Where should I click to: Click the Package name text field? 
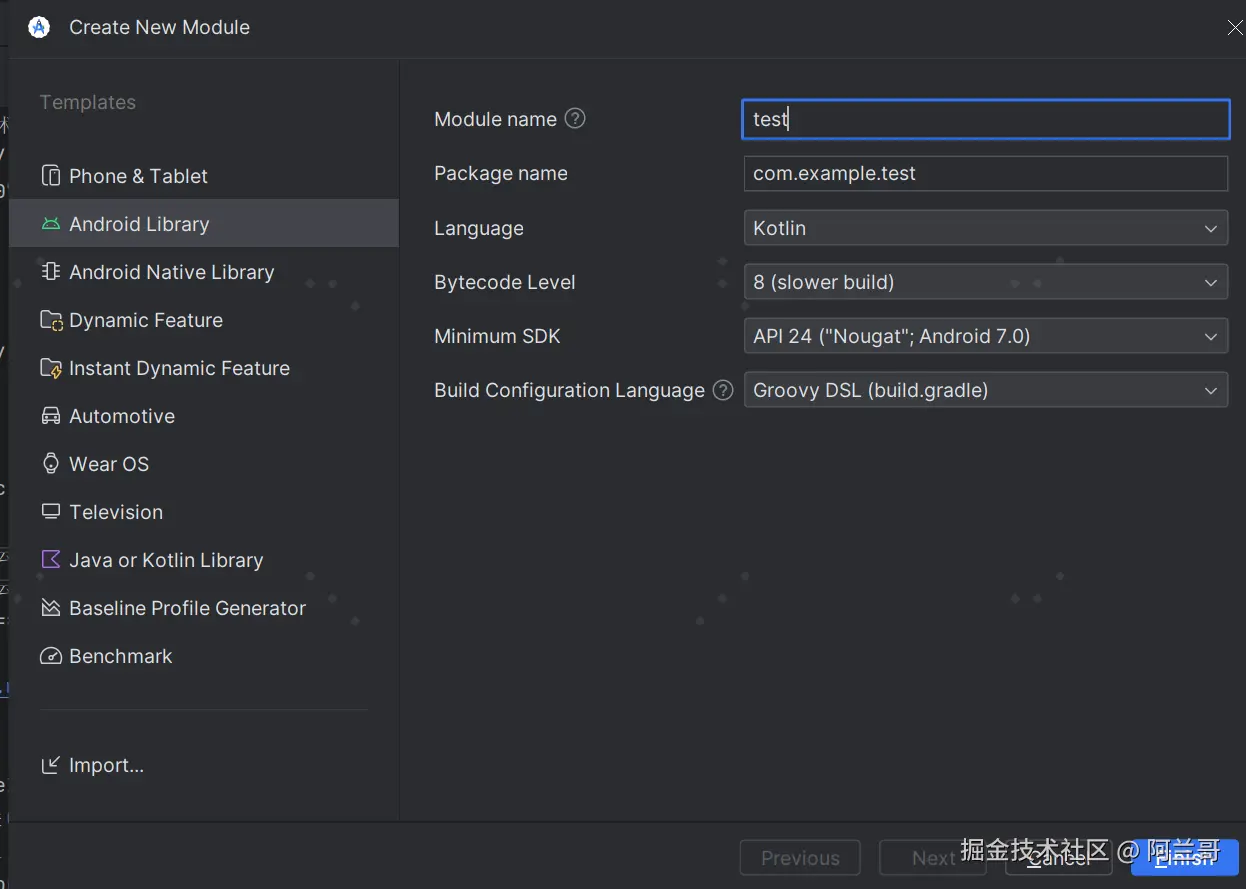point(986,173)
